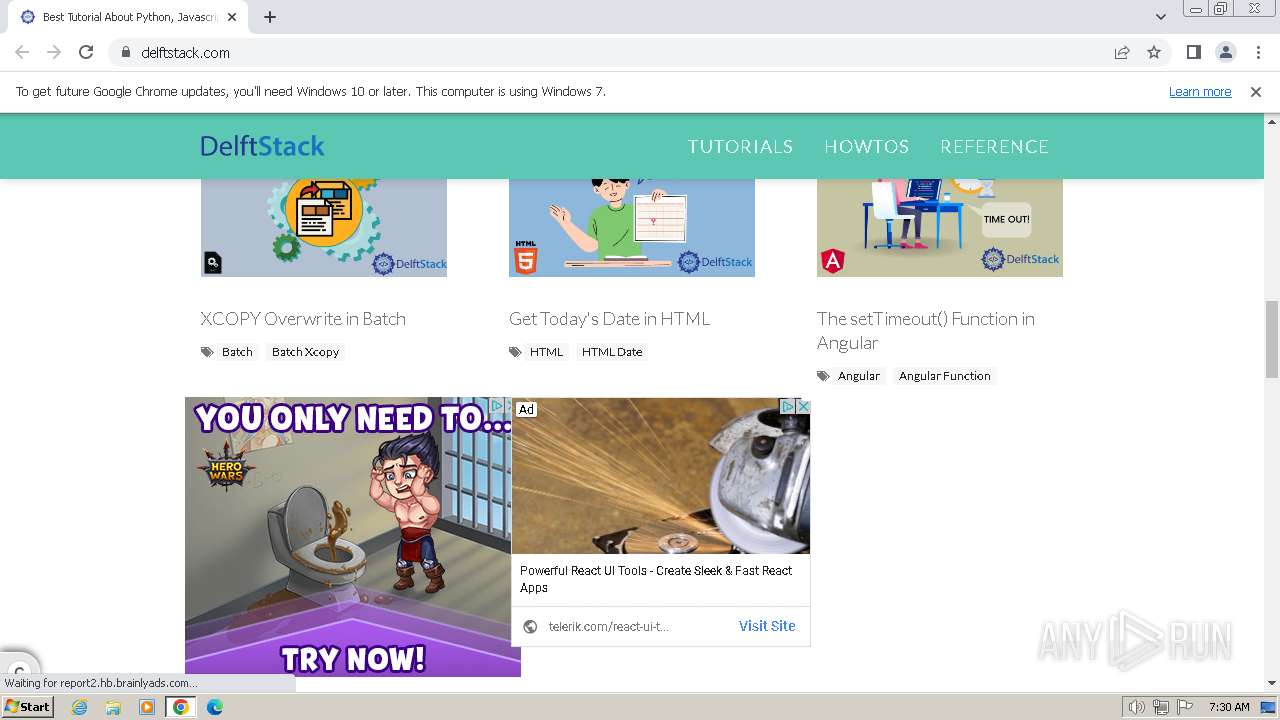Open Windows Media Player from taskbar

(x=147, y=707)
